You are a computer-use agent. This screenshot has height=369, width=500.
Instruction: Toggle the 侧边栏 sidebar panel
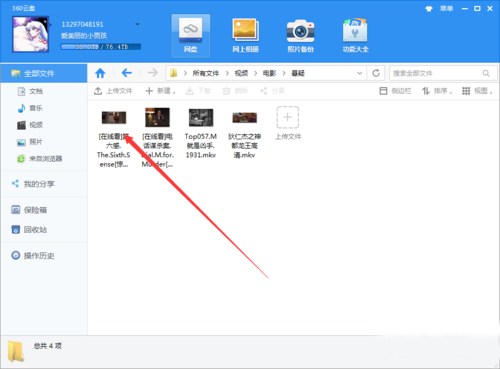pos(395,91)
